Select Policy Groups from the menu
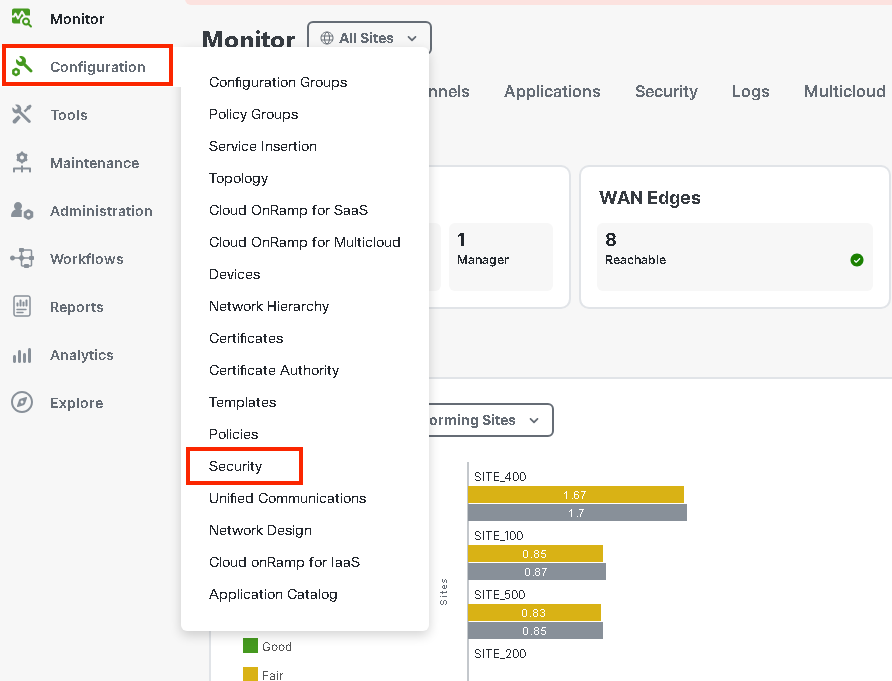 pyautogui.click(x=253, y=114)
